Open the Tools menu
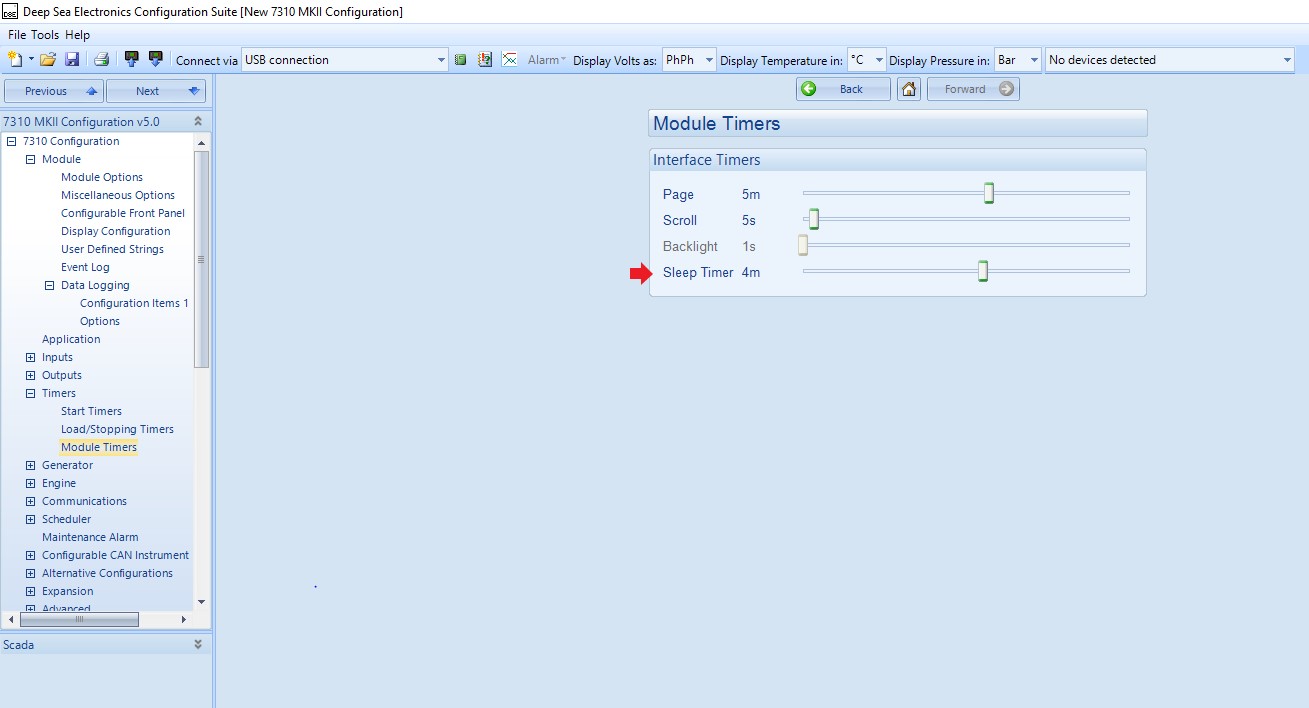1309x708 pixels. [x=45, y=35]
